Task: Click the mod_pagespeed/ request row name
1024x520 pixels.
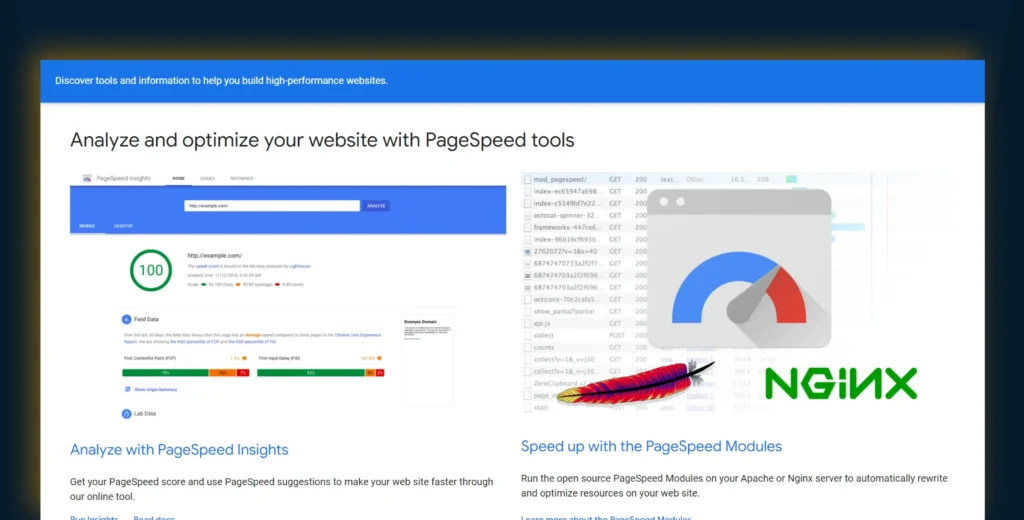Action: point(560,180)
